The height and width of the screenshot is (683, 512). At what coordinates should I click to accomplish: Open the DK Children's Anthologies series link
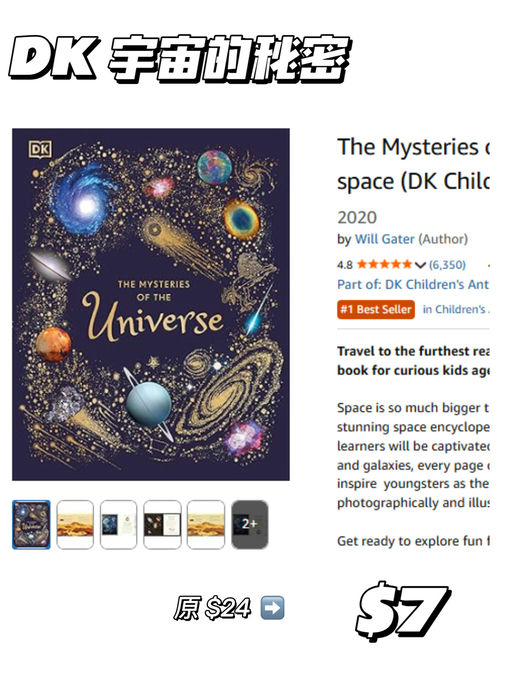click(x=413, y=284)
